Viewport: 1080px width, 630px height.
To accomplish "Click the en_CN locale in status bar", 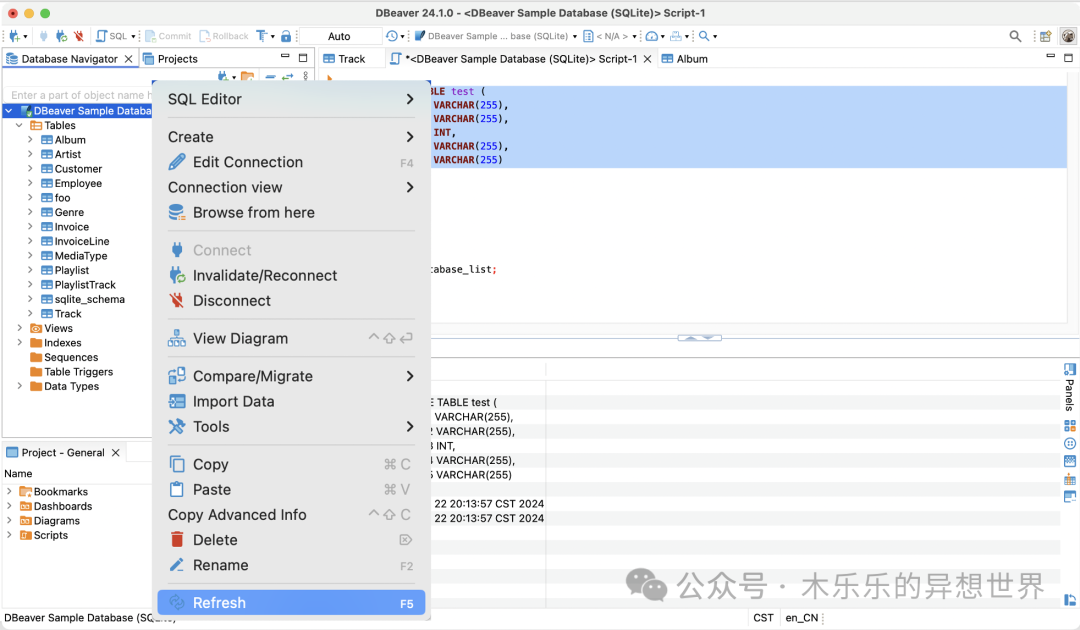I will pos(802,618).
